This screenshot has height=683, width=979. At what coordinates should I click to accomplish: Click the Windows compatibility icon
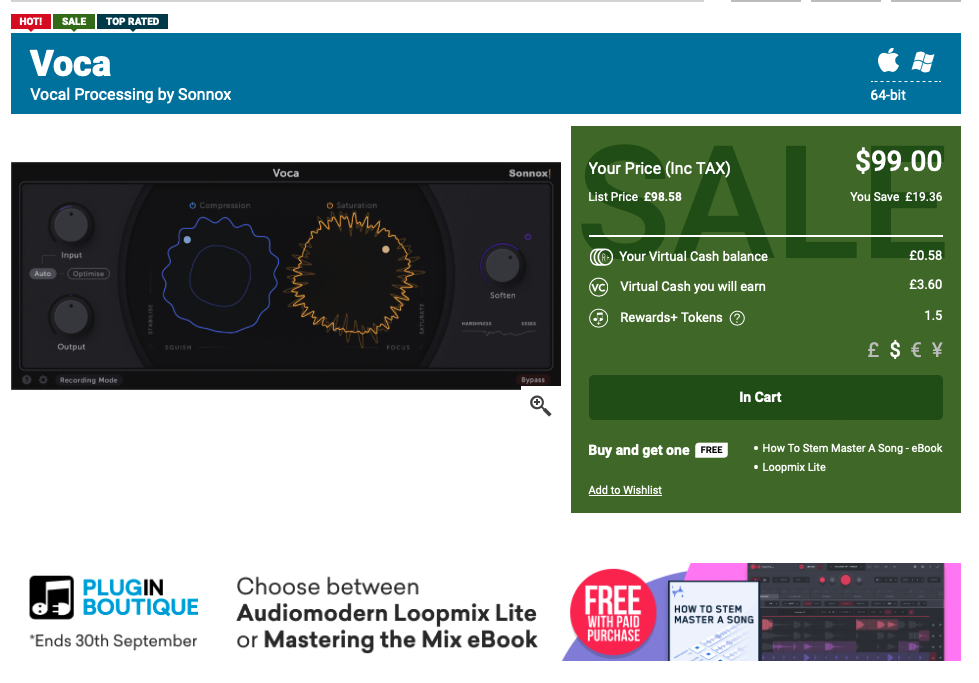point(923,62)
